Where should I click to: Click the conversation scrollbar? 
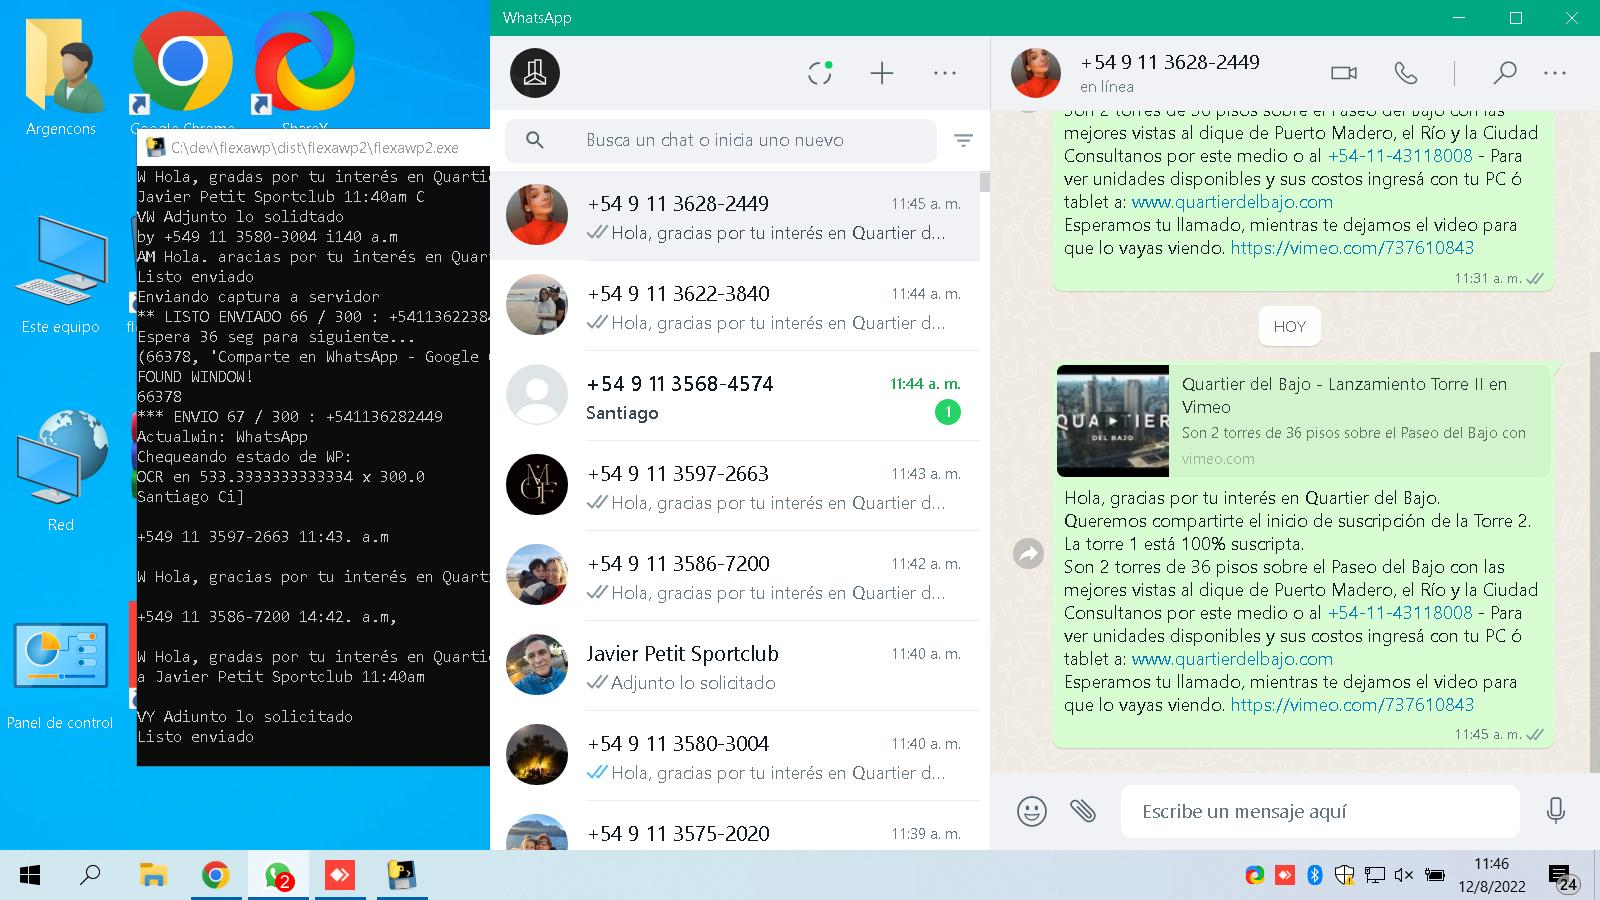1594,560
